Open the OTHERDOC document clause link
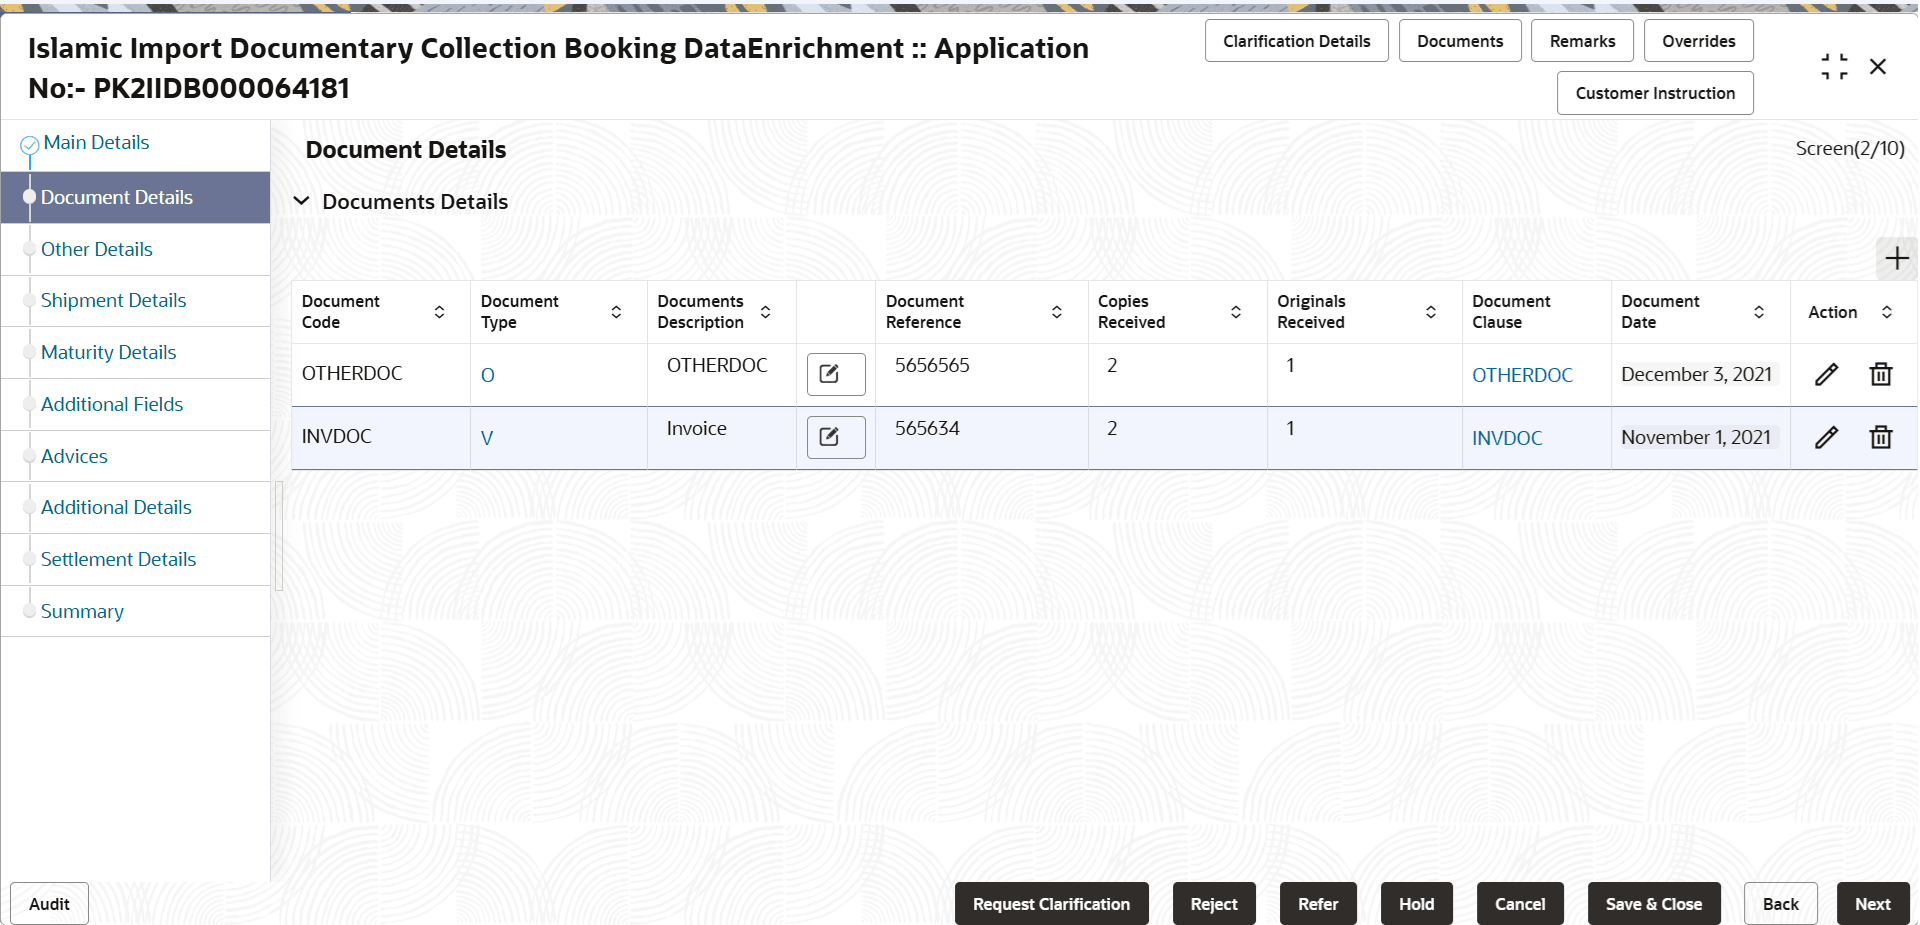 tap(1522, 376)
